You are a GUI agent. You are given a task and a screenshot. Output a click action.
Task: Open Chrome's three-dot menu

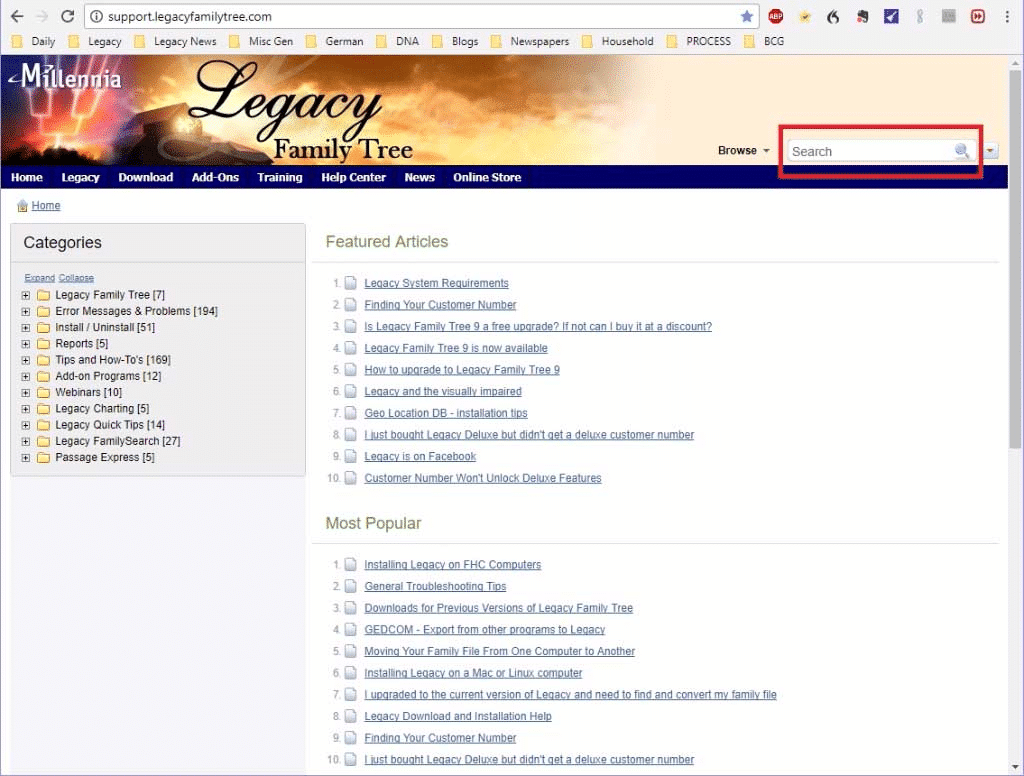pos(1007,16)
